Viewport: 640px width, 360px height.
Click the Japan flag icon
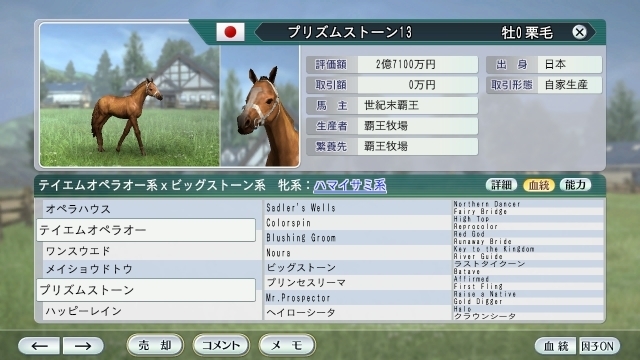(230, 32)
